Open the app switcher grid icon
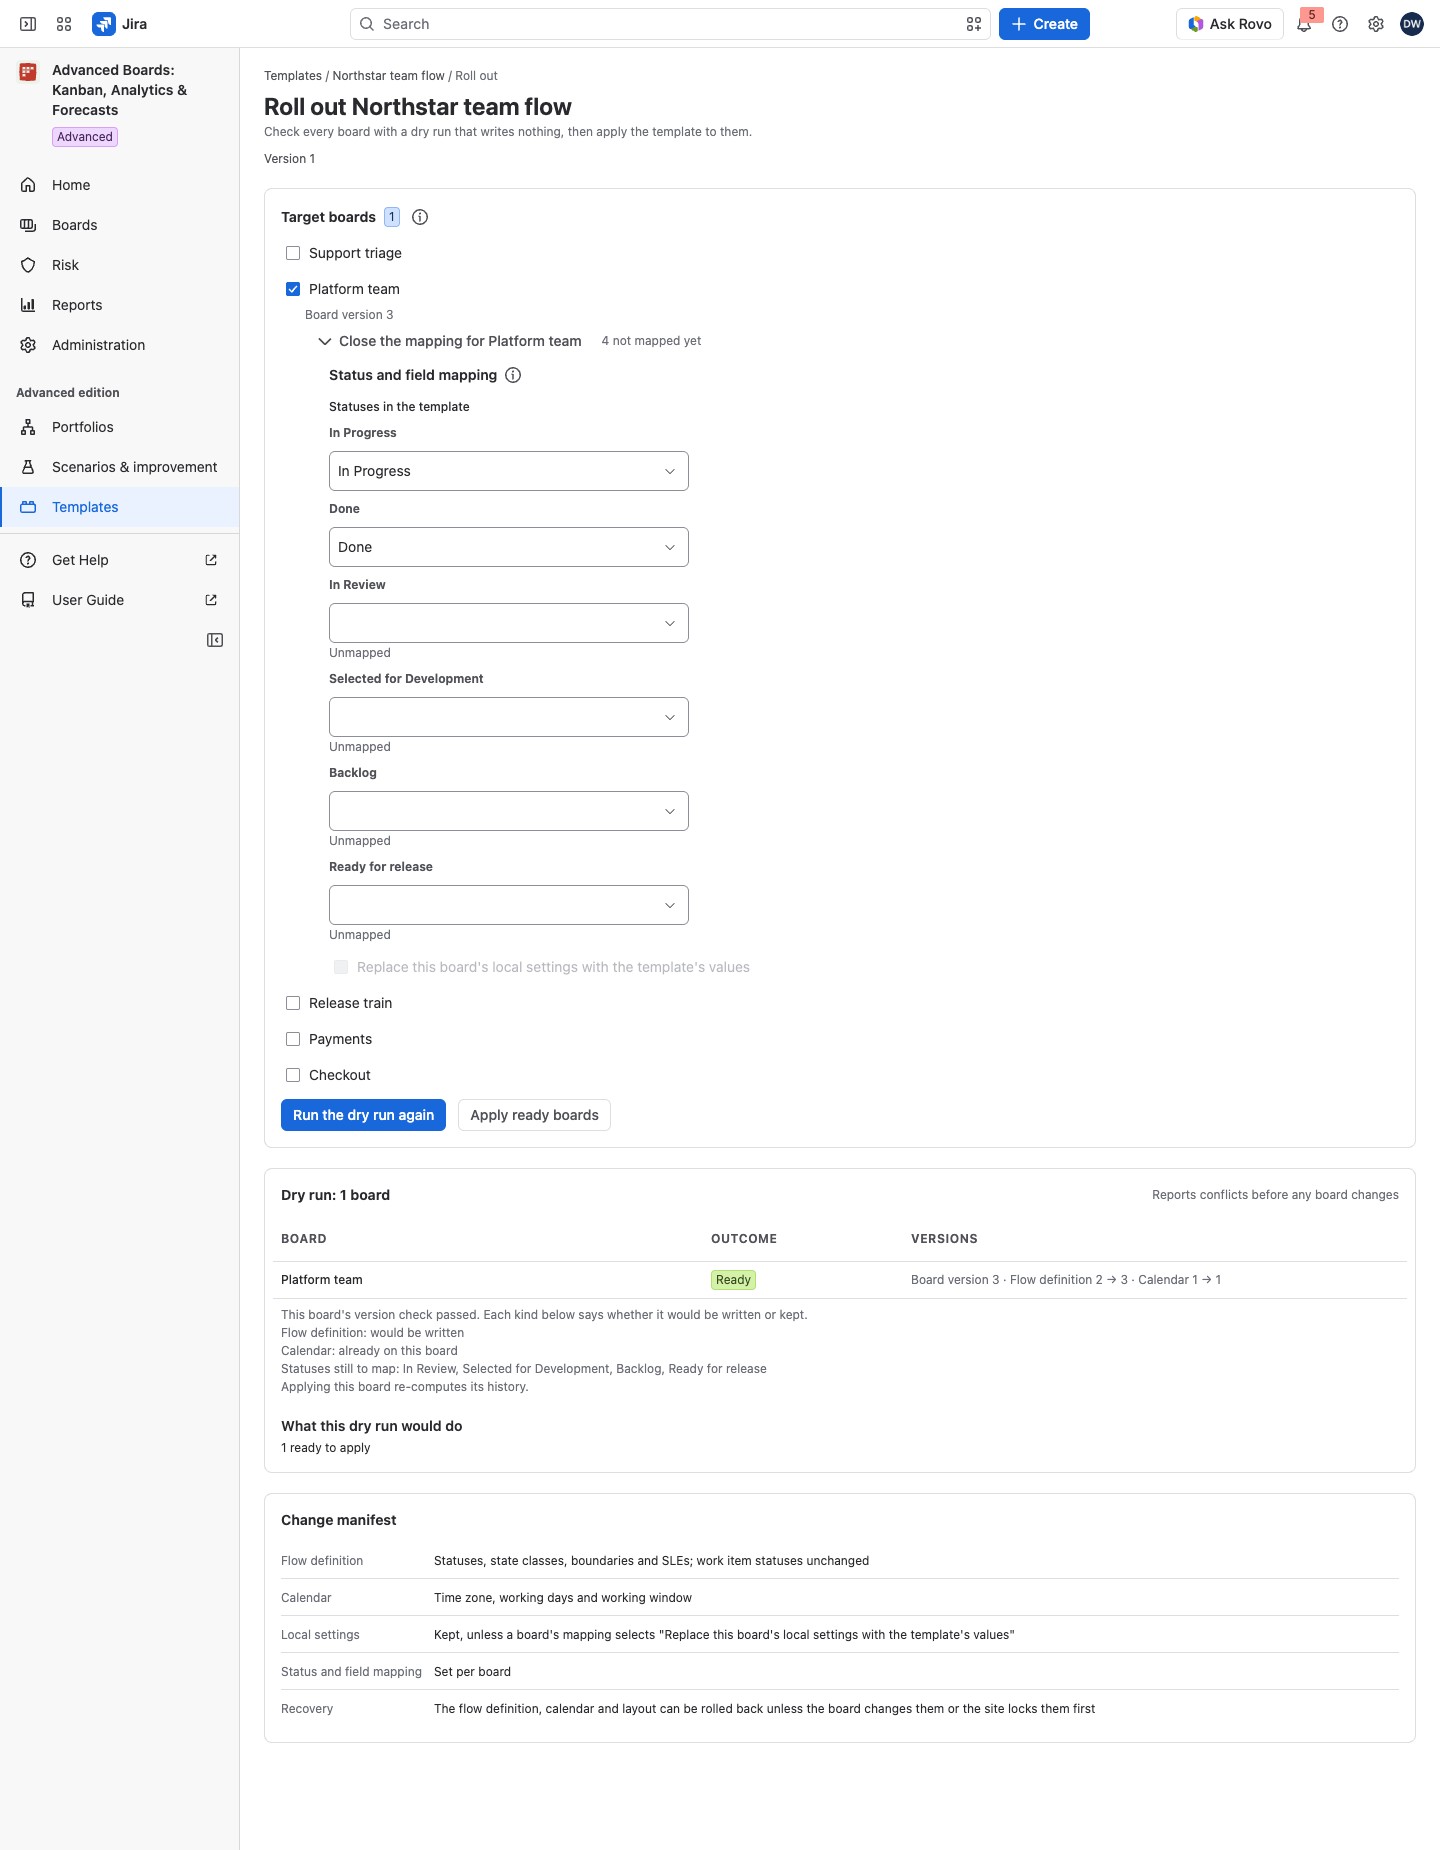 64,24
